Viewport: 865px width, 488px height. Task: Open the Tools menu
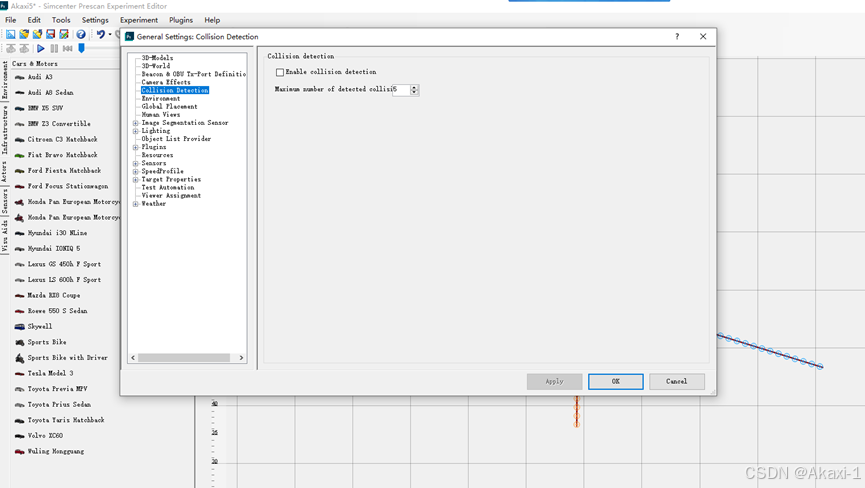point(61,20)
